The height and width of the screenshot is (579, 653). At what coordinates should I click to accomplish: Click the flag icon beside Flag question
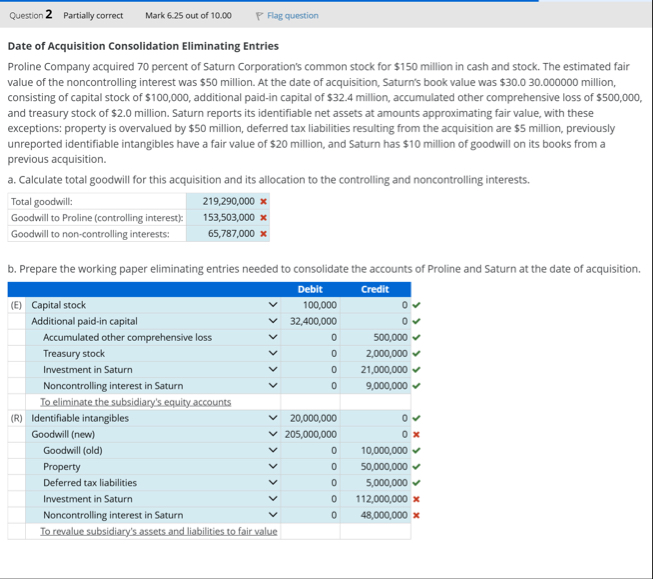pos(259,16)
